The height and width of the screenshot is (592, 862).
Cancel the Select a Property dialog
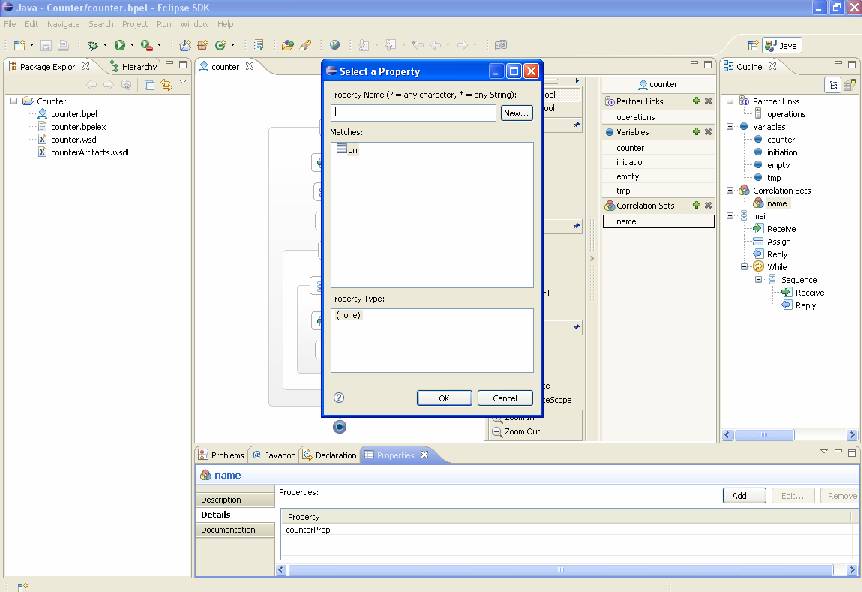[504, 398]
